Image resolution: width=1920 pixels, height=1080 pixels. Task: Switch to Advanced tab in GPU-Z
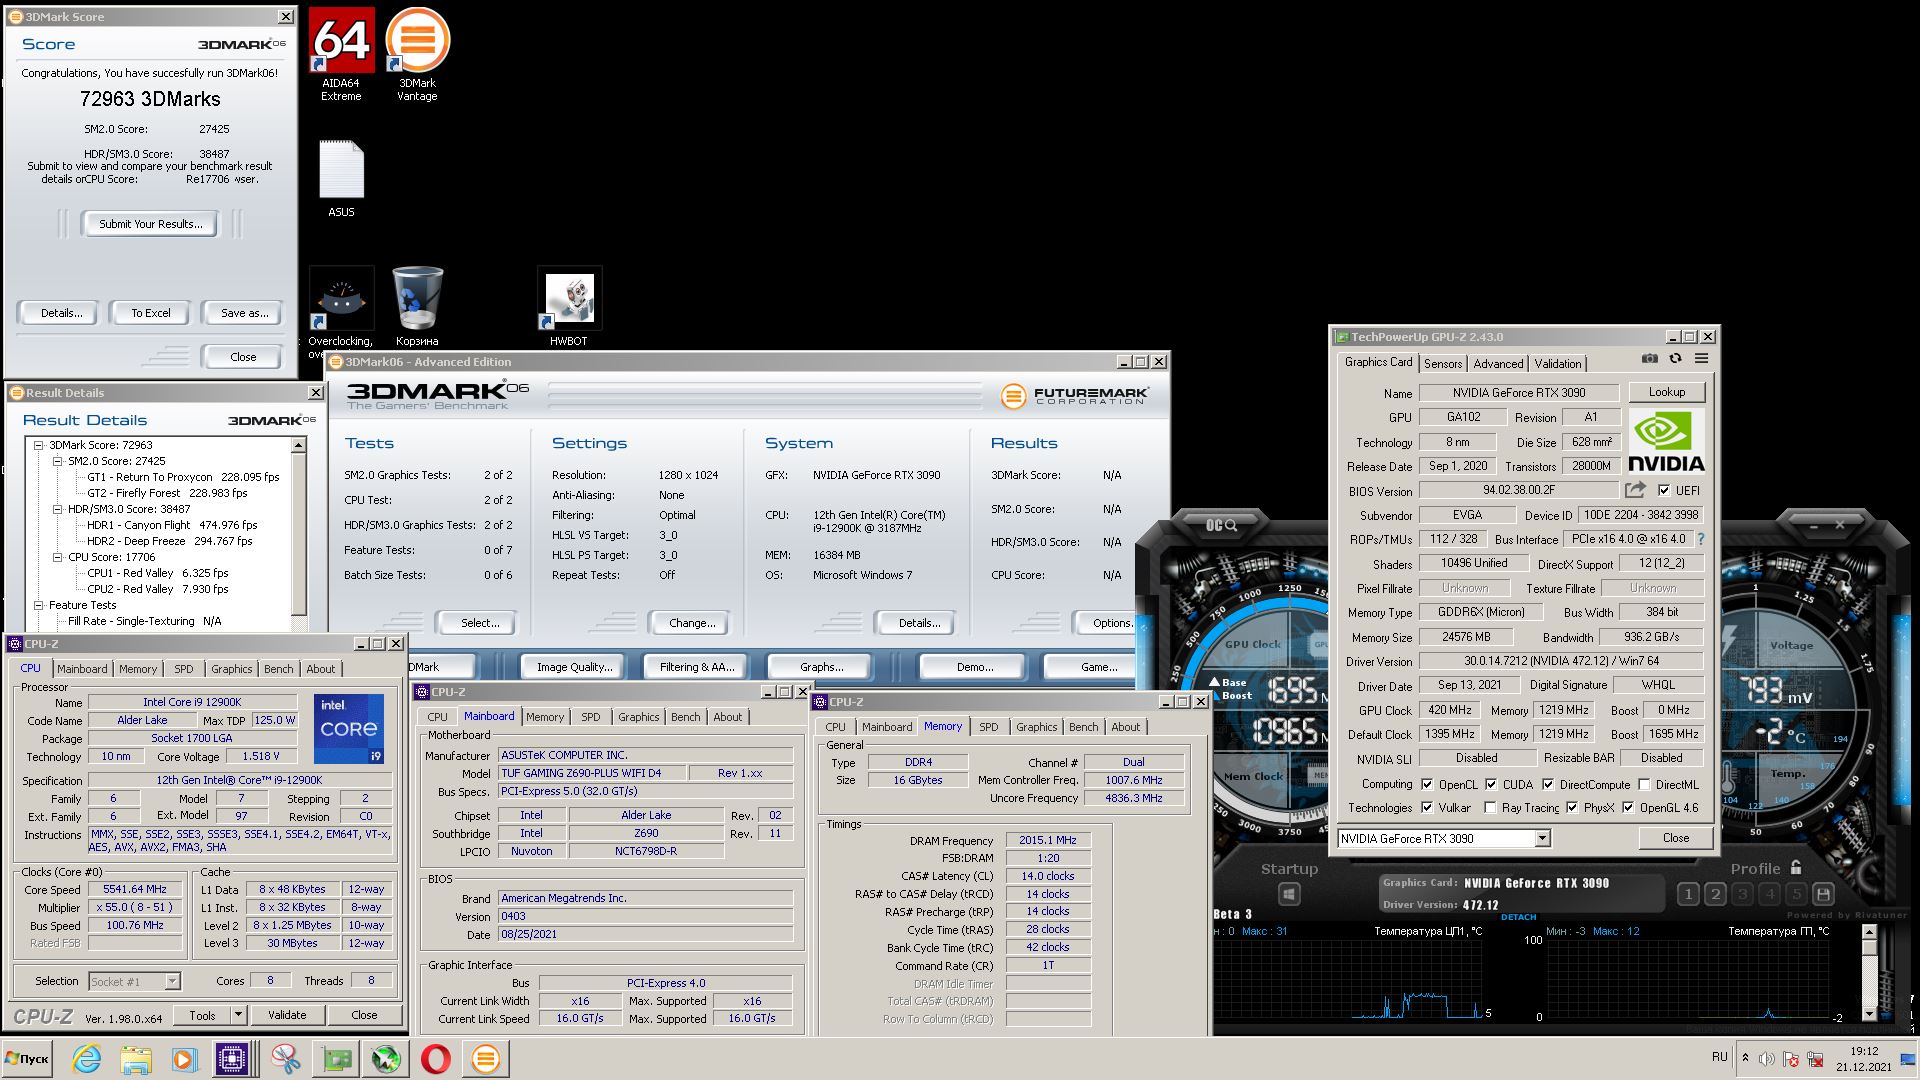(x=1498, y=364)
